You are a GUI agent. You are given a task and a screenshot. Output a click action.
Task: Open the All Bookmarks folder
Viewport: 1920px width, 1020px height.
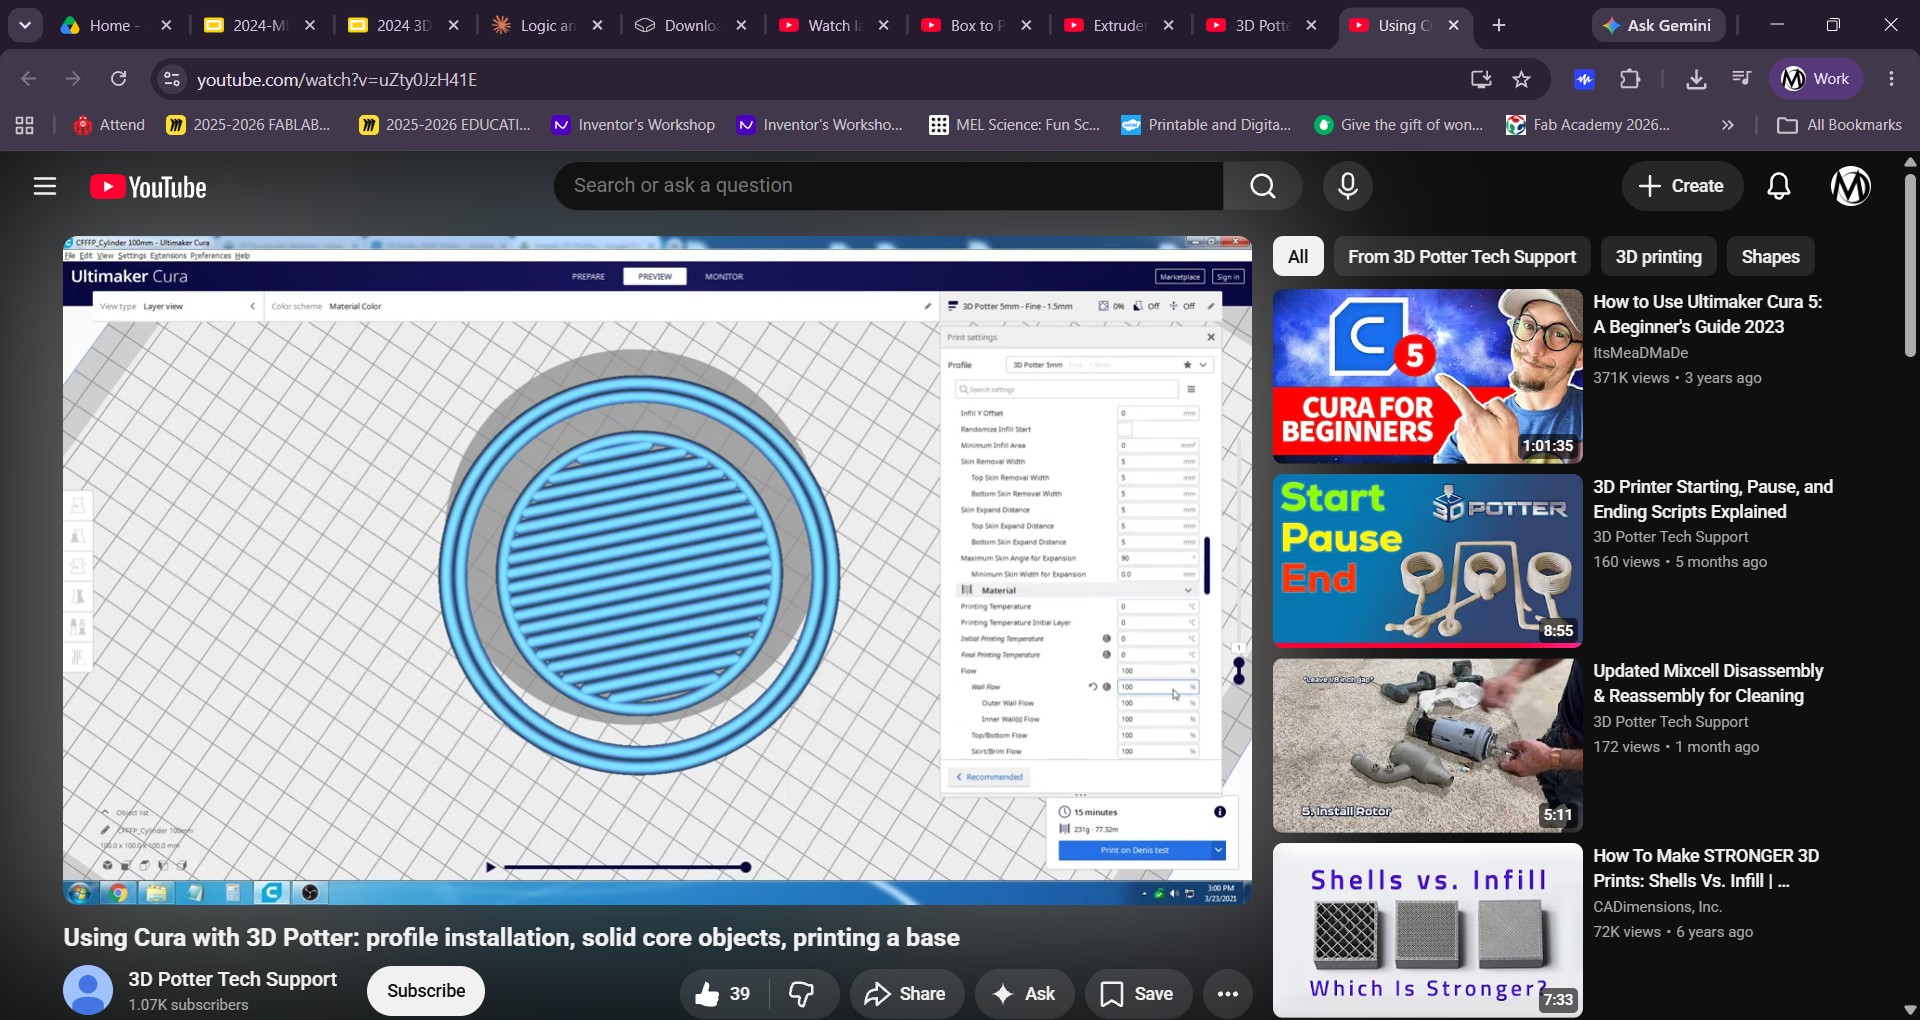pos(1839,125)
